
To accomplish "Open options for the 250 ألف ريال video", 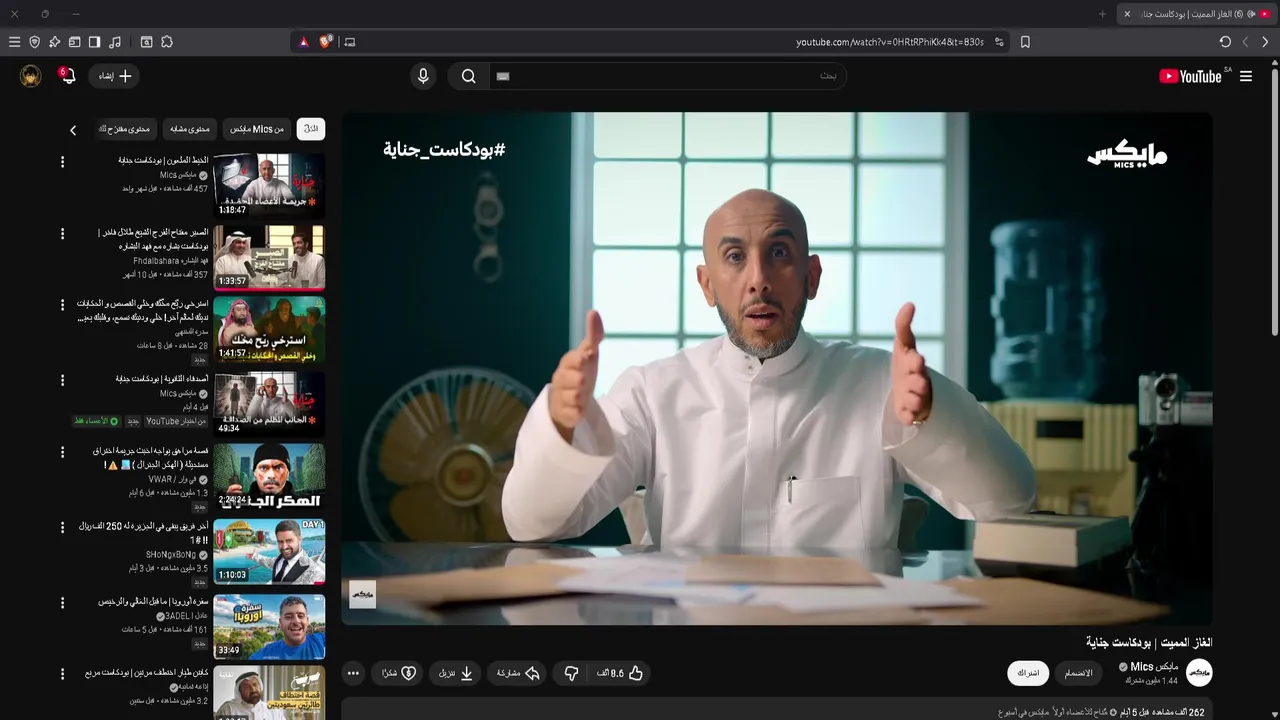I will pos(62,527).
